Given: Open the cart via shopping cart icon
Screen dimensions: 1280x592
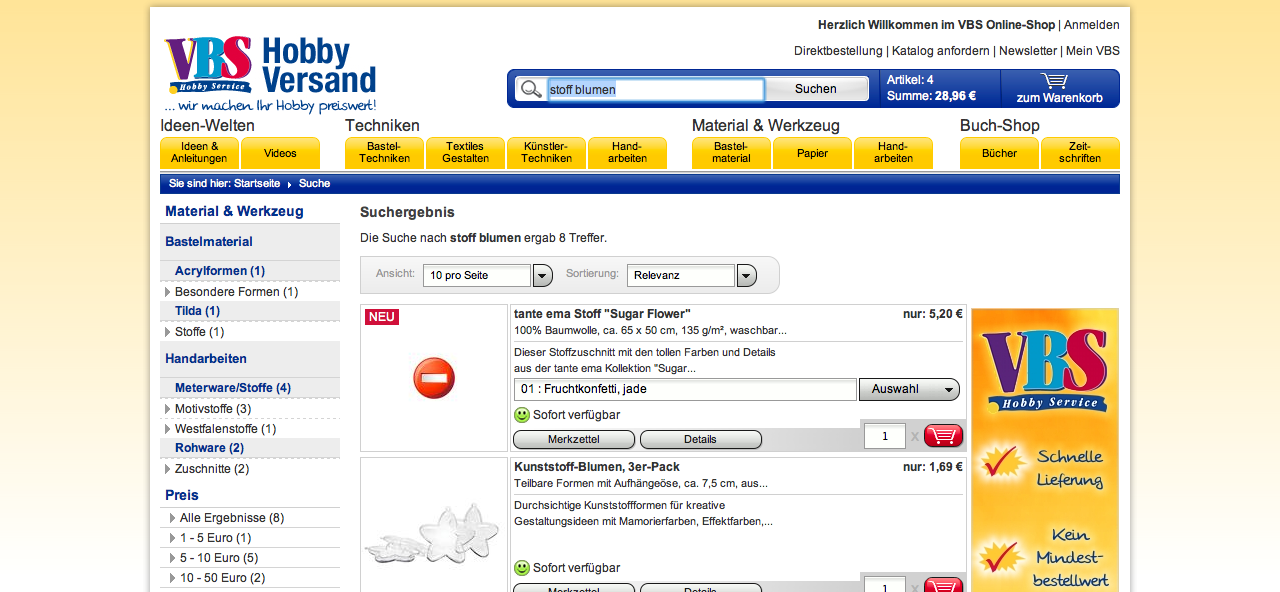Looking at the screenshot, I should point(1054,81).
